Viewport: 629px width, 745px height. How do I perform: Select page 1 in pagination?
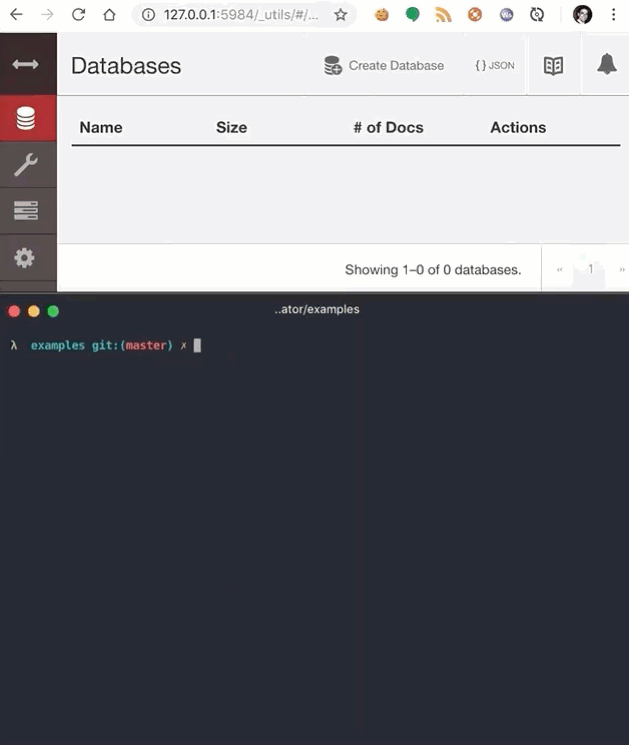coord(591,269)
